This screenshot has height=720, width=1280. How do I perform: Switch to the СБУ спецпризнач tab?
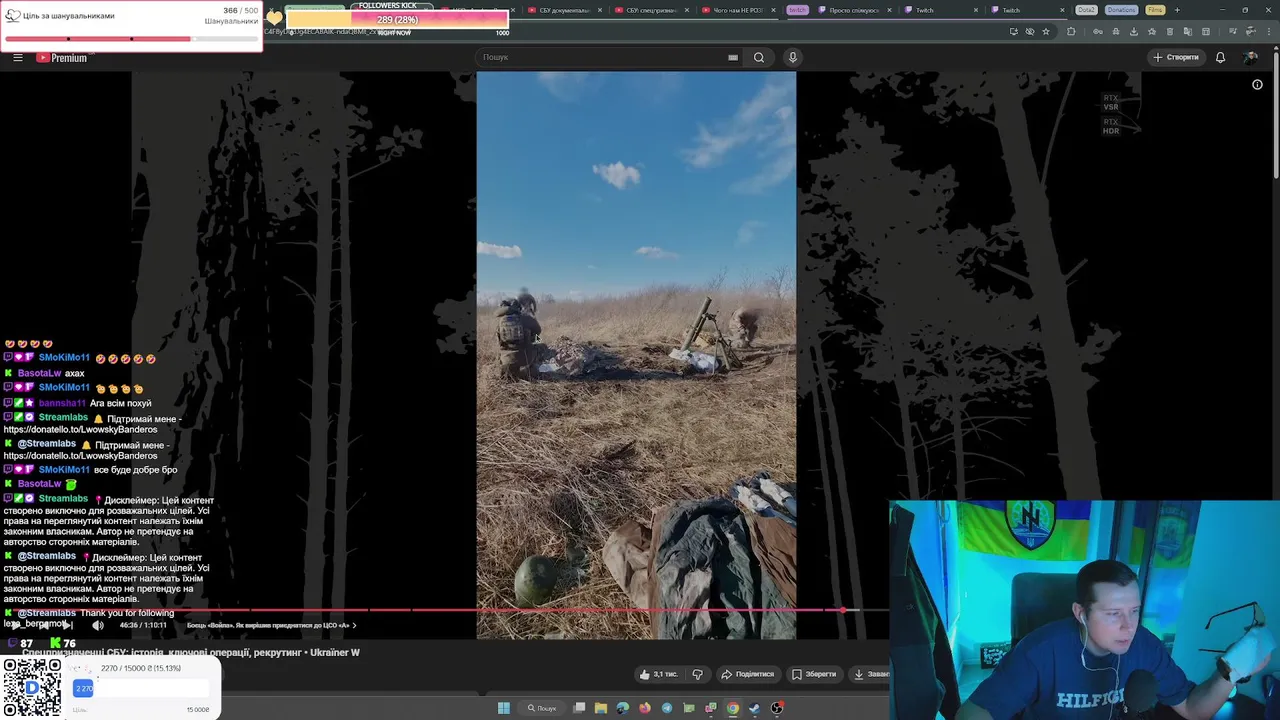pos(652,10)
